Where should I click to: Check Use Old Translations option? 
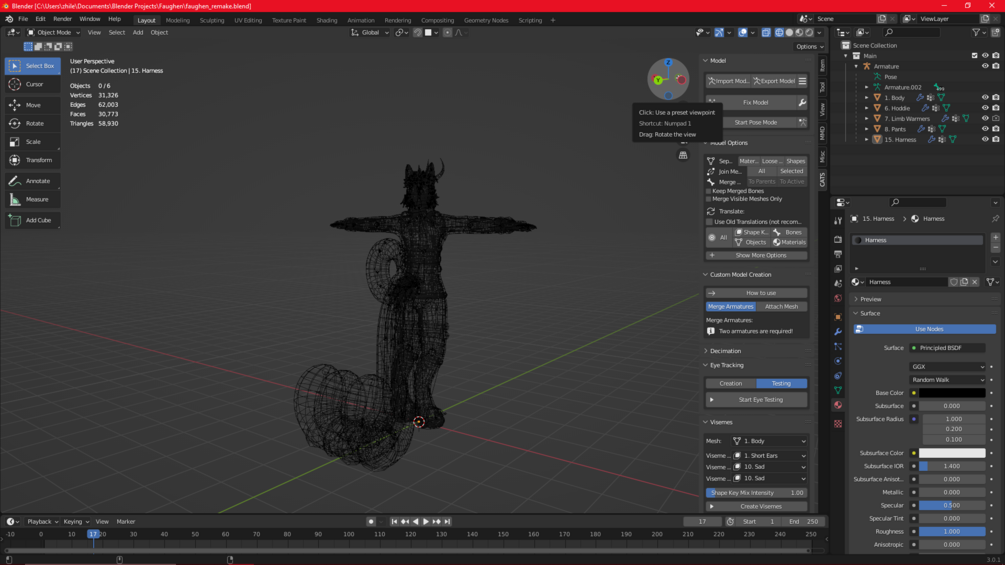click(709, 222)
